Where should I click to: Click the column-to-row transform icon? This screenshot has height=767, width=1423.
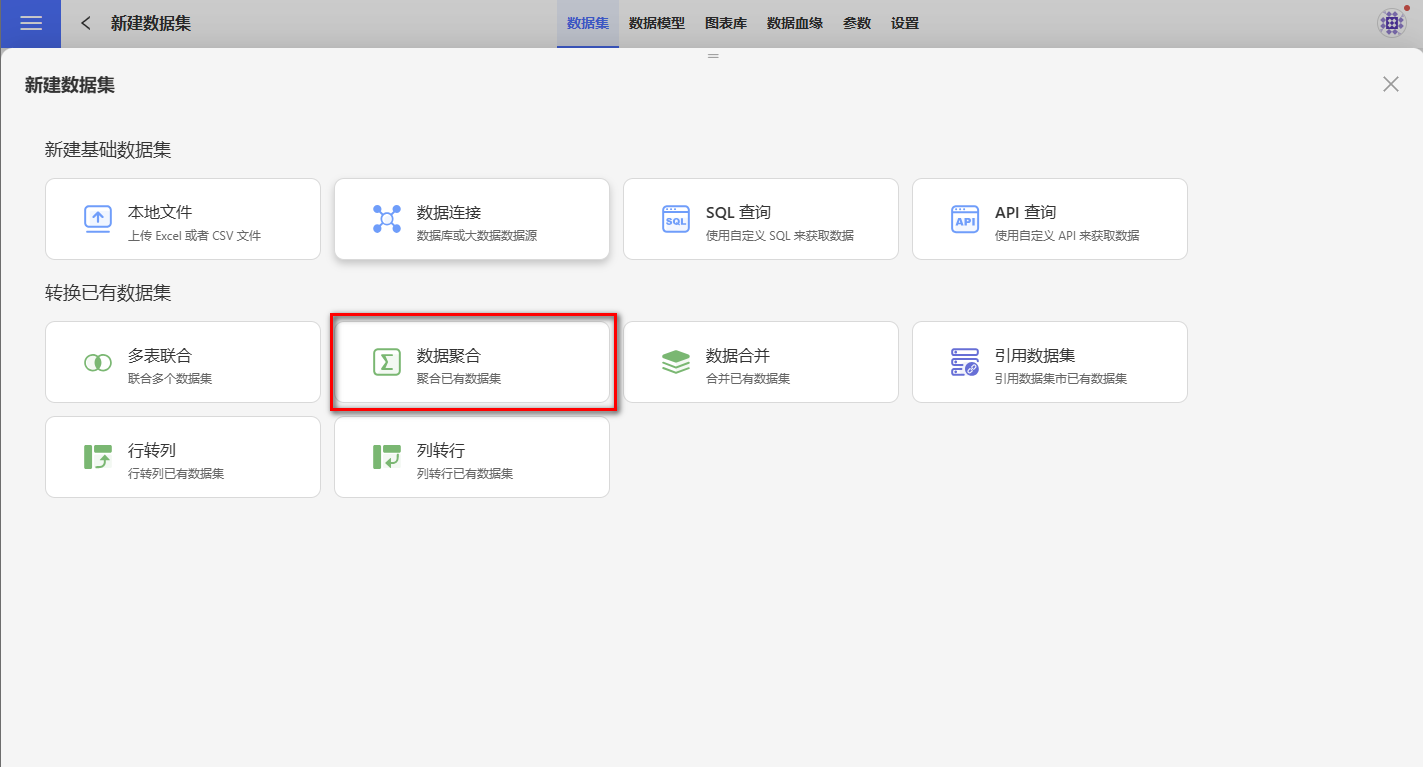coord(387,457)
